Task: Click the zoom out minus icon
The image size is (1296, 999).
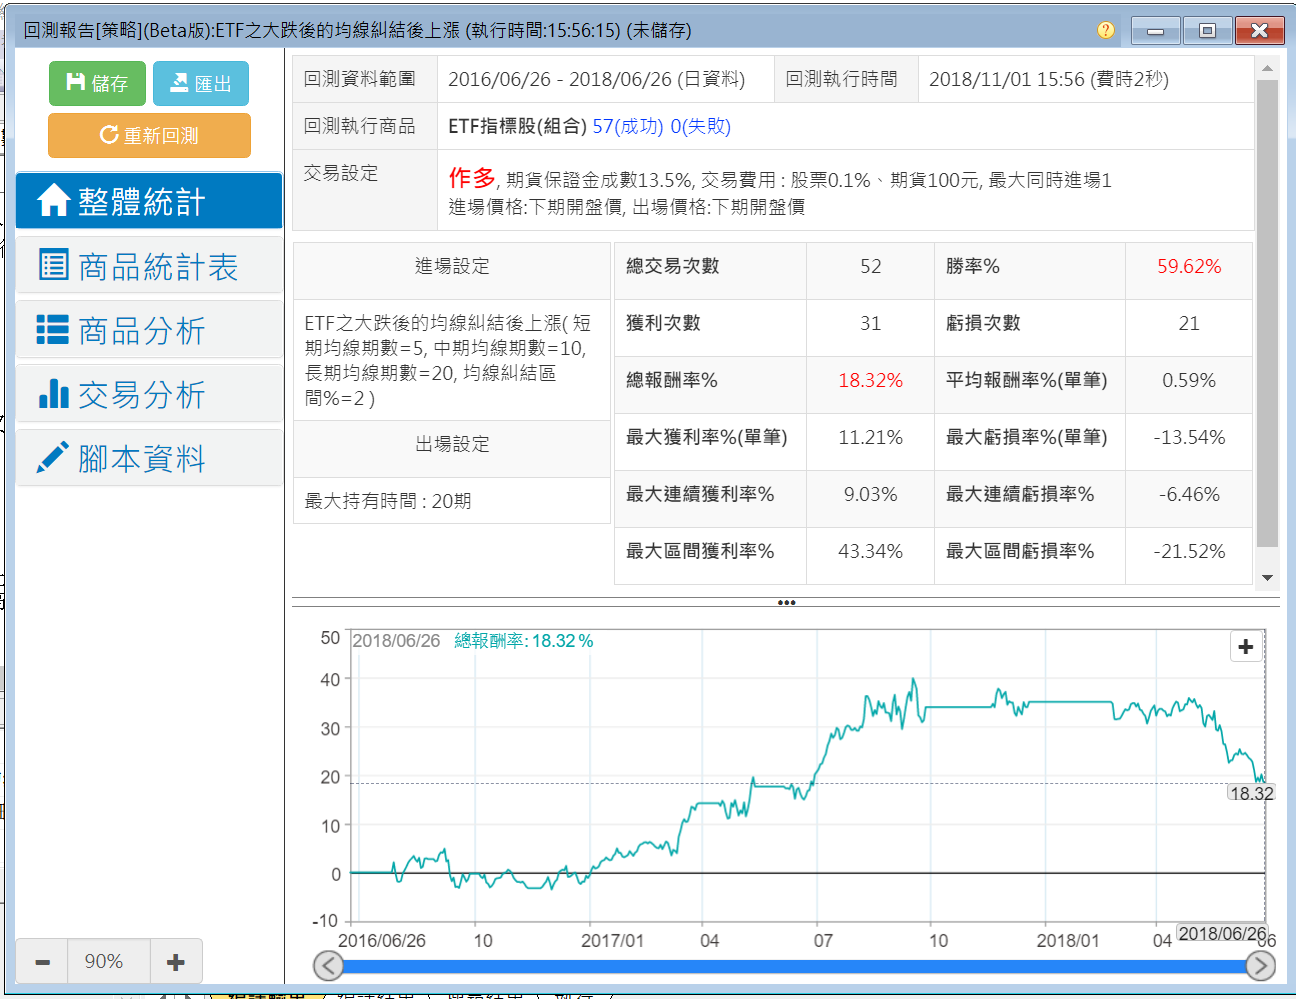Action: [42, 962]
